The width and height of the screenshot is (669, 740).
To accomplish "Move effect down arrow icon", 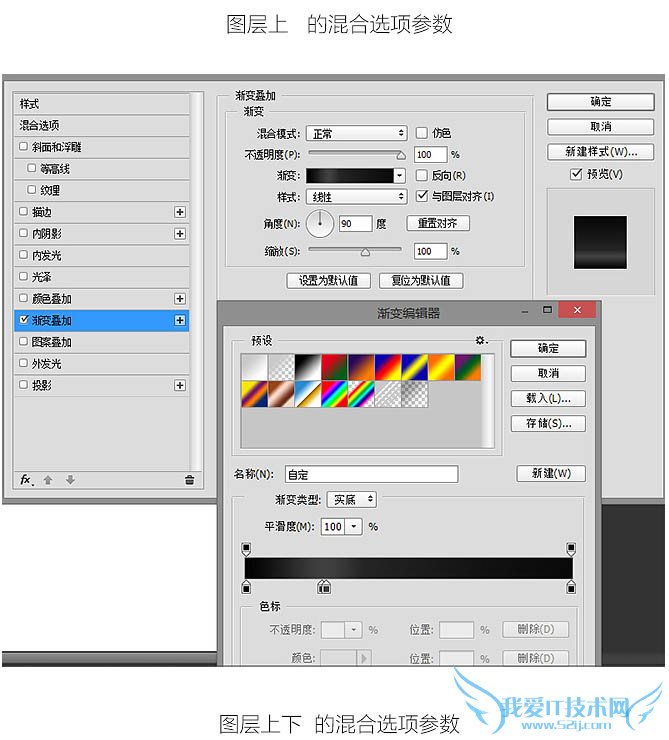I will coord(70,480).
